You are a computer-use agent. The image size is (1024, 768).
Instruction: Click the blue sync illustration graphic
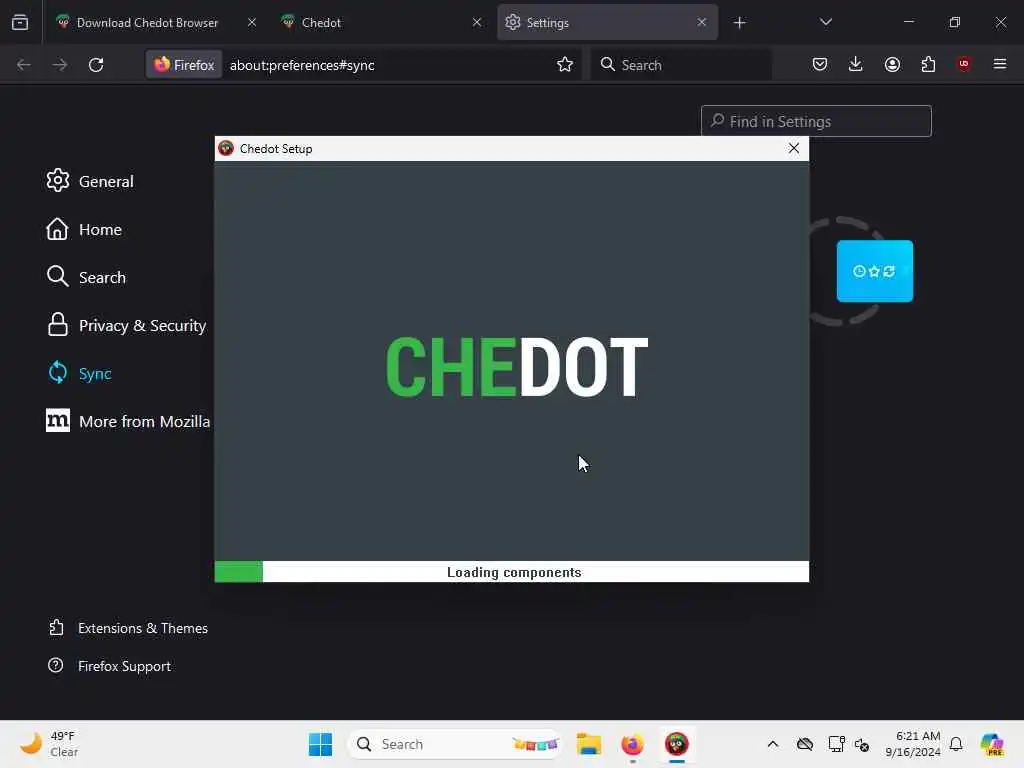click(x=874, y=271)
